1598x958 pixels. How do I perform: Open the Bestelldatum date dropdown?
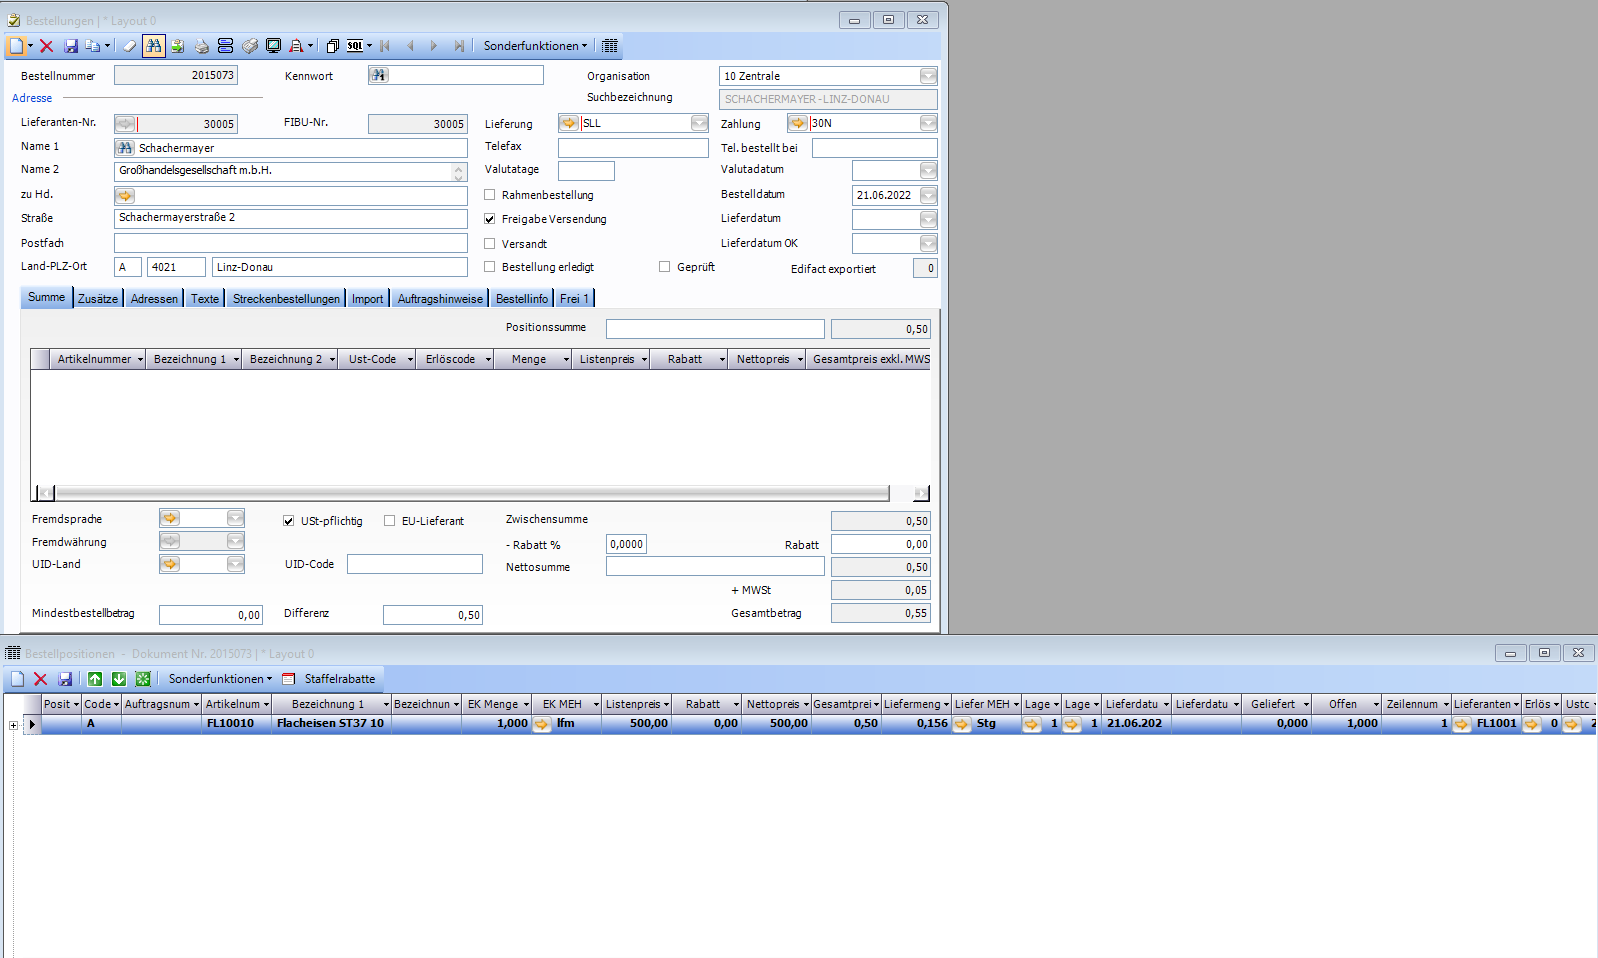tap(928, 195)
